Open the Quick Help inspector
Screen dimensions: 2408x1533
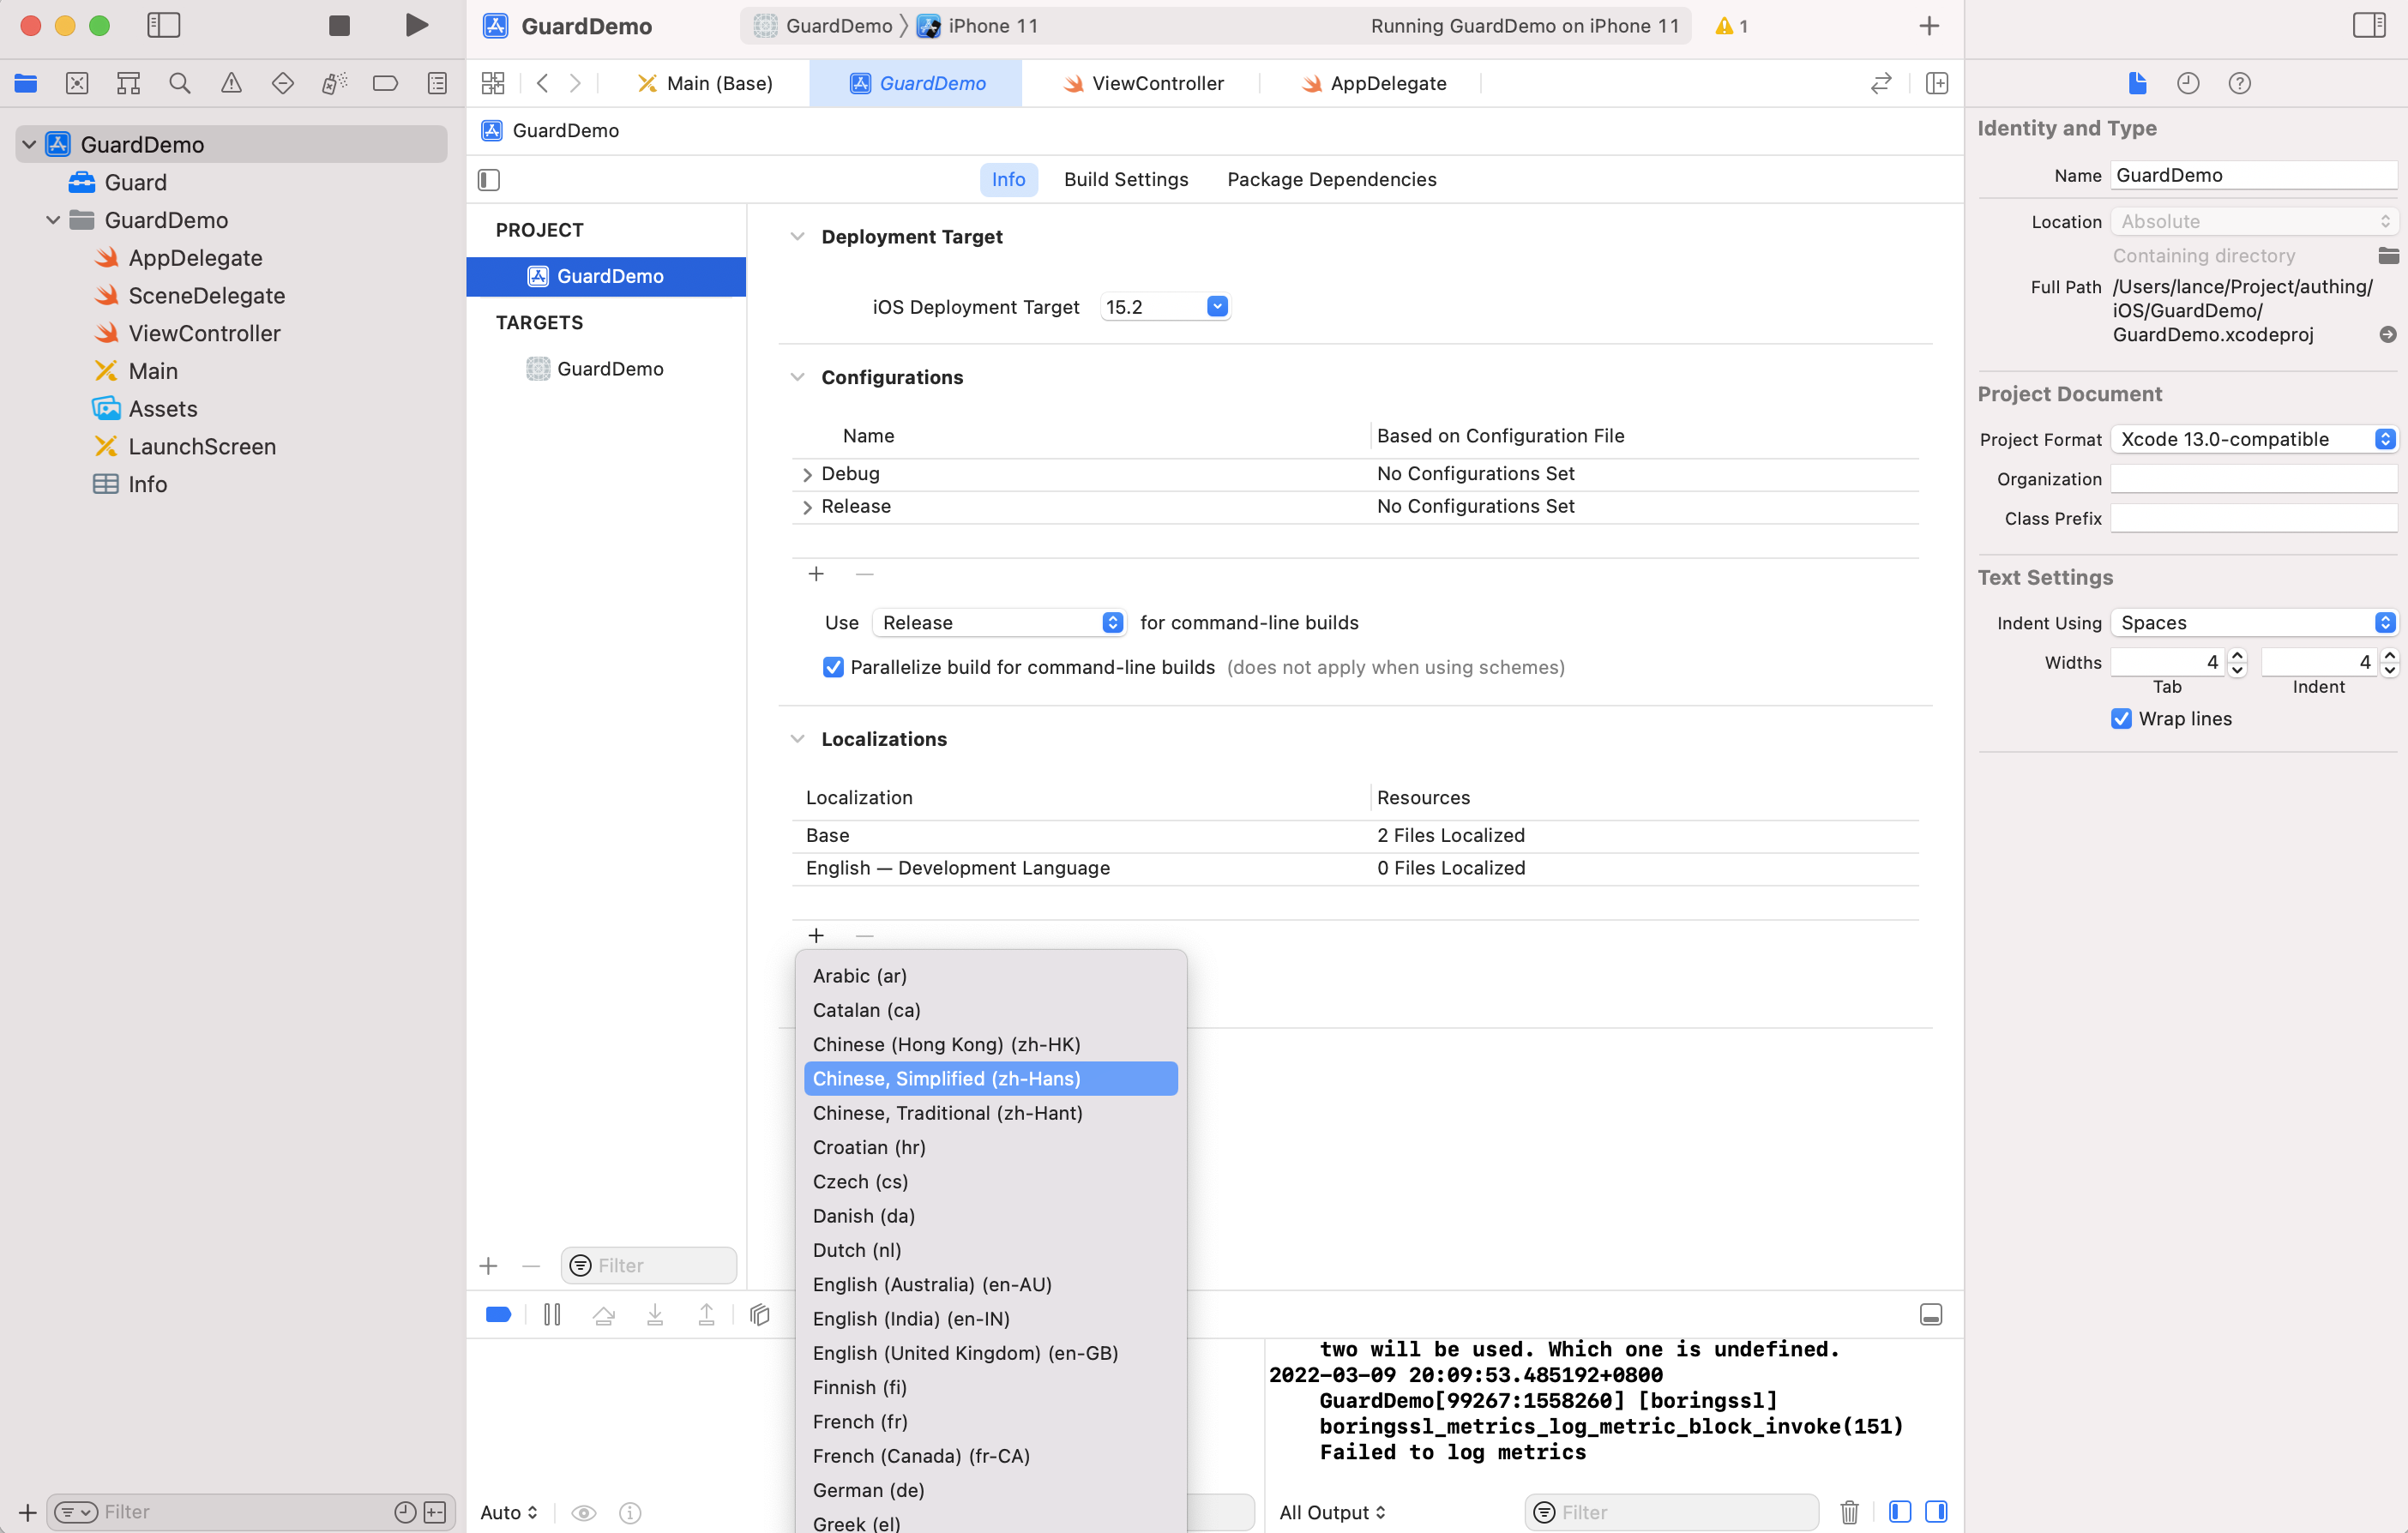(x=2239, y=83)
